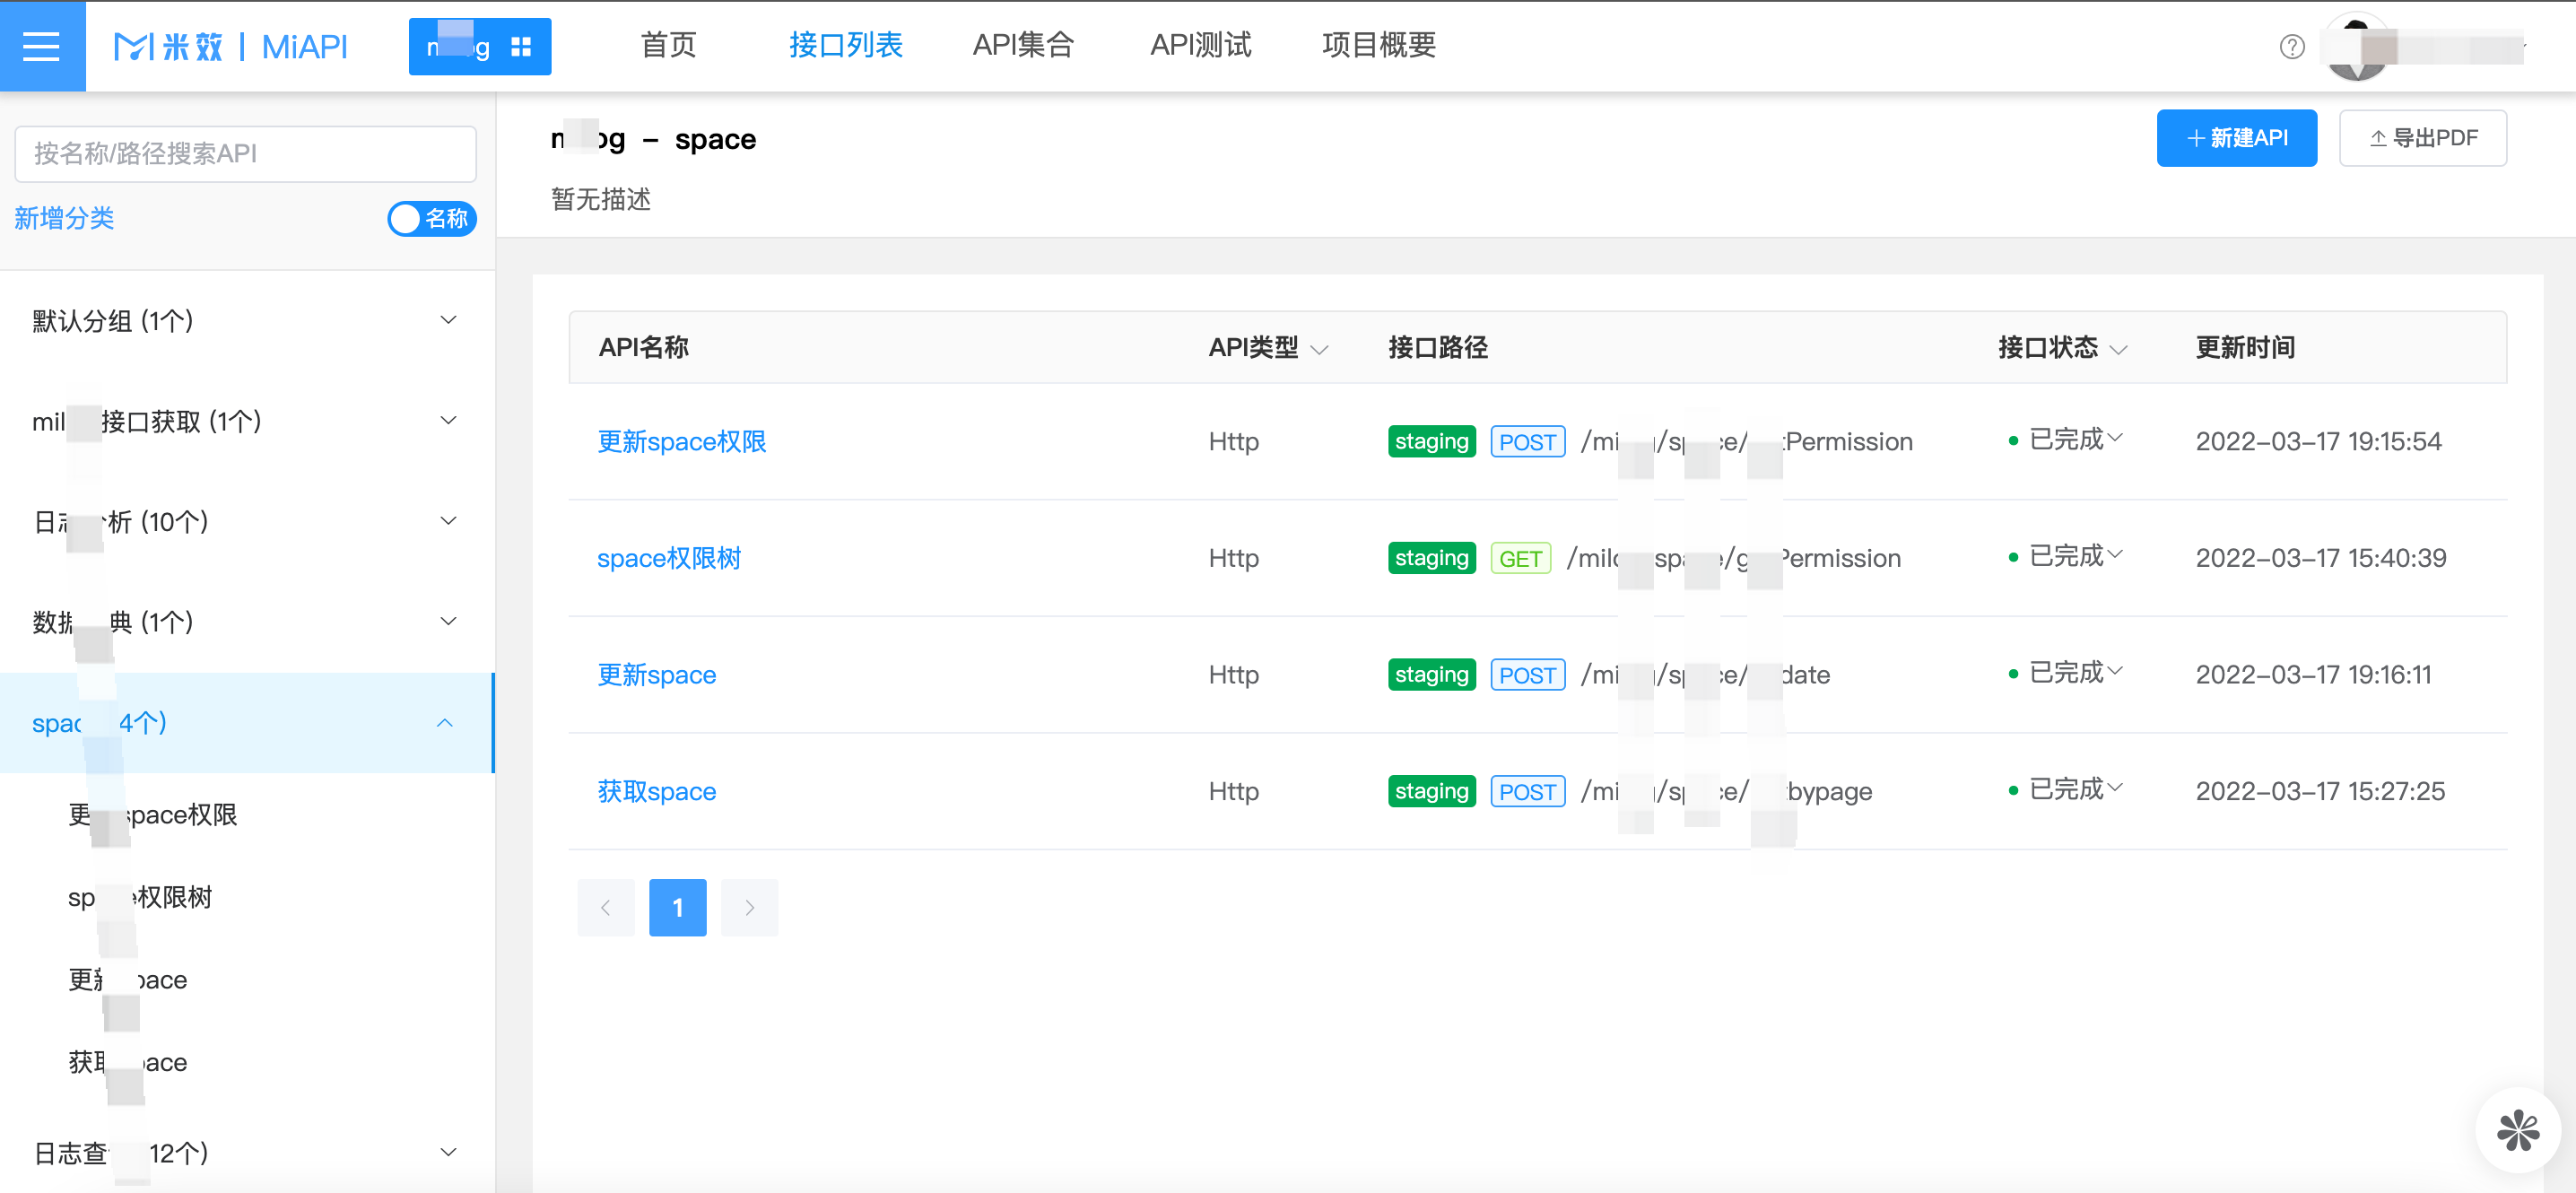
Task: Click the floating pinwheel icon at bottom right
Action: (x=2517, y=1130)
